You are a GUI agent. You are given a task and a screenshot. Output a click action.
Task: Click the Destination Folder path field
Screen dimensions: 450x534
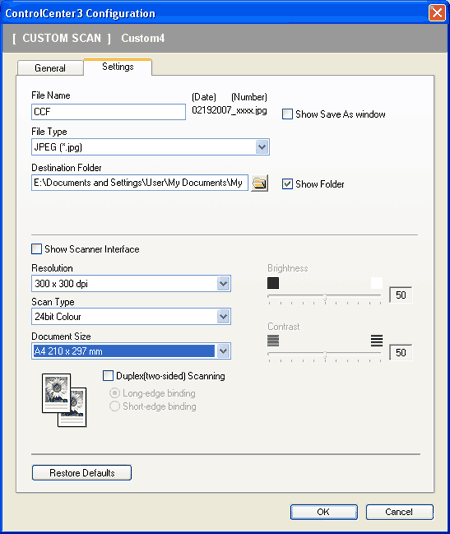[x=140, y=183]
